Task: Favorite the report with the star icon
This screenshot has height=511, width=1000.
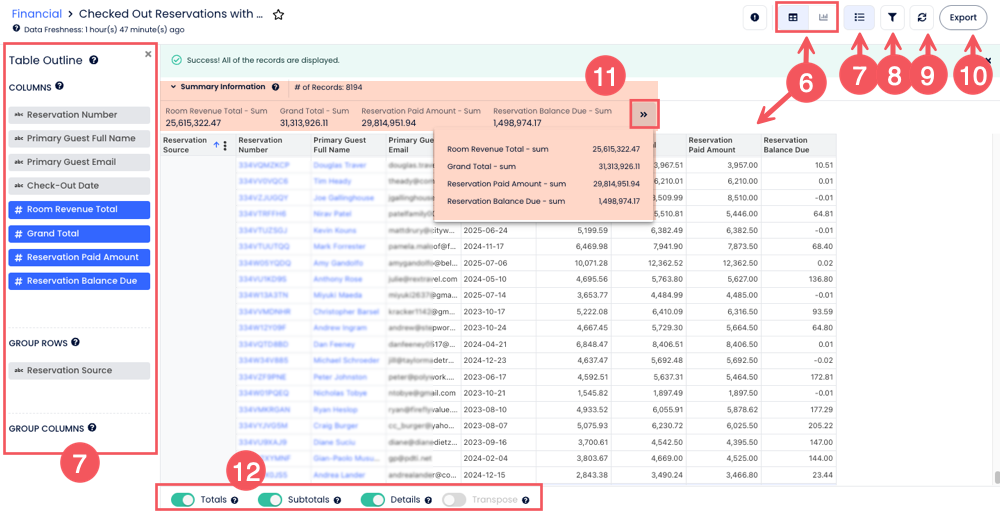Action: (x=279, y=15)
